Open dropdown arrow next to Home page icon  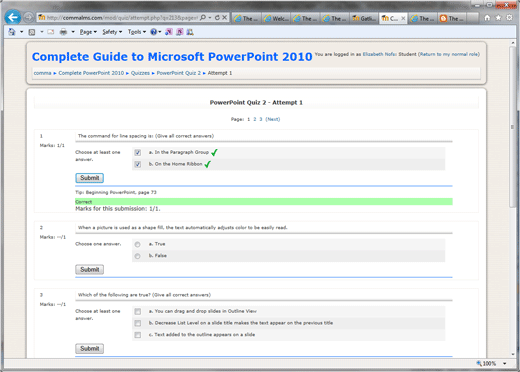pos(22,32)
